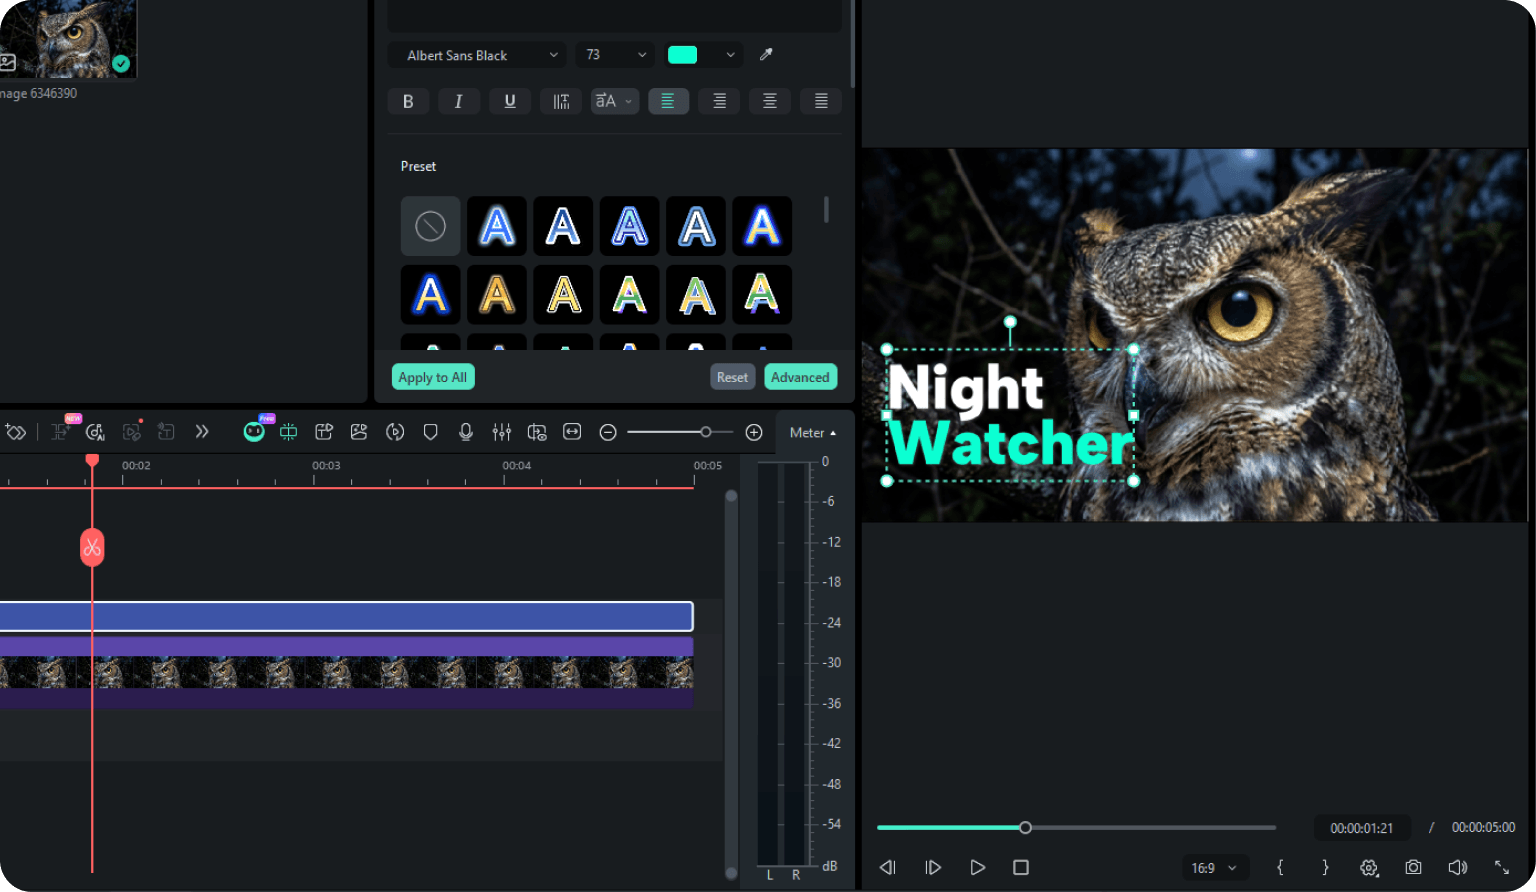Click the keyframe diamonds icon in toolbar
Image resolution: width=1536 pixels, height=892 pixels.
(15, 432)
